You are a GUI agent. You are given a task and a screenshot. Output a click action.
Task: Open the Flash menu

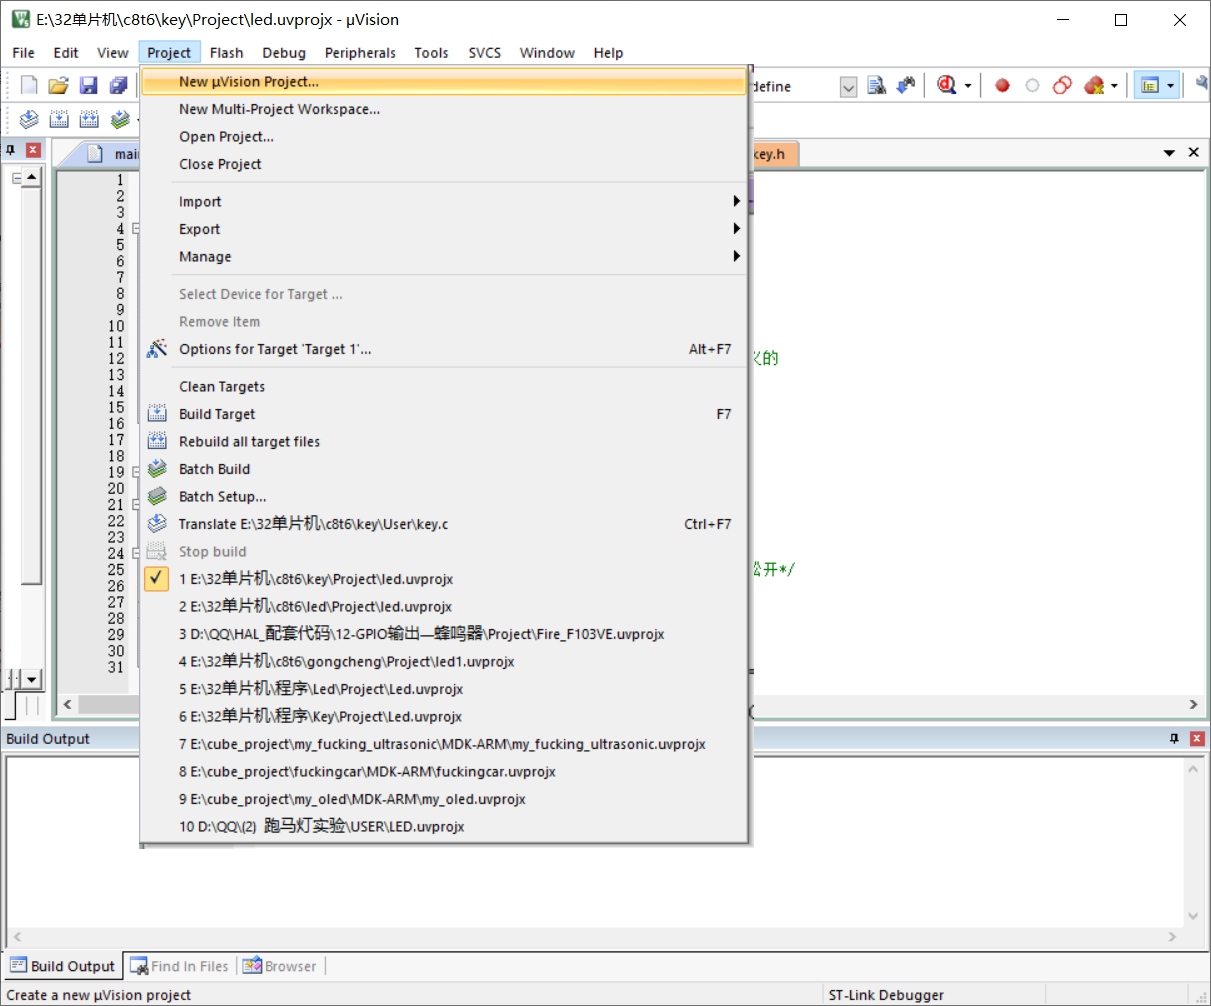point(226,53)
